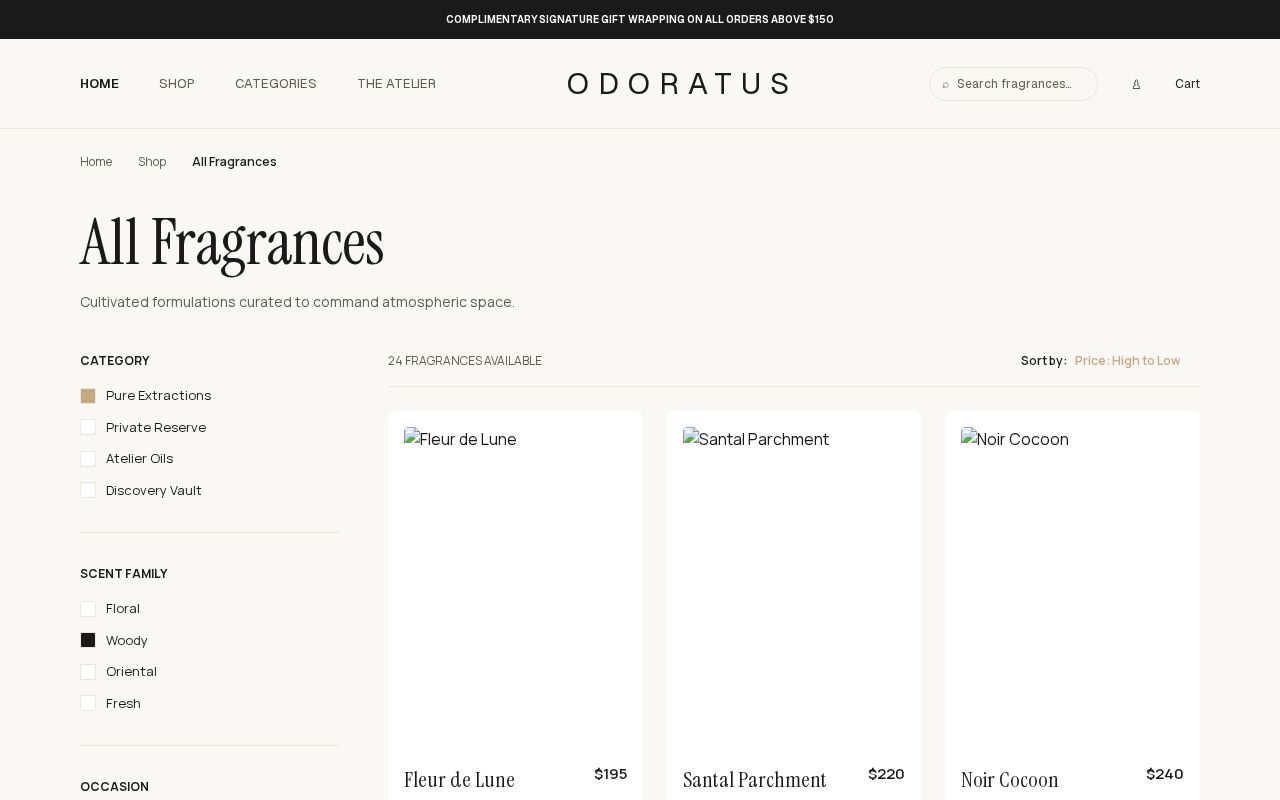Screen dimensions: 1280x800
Task: Click the Noir Cocoon product title
Action: (1010, 780)
